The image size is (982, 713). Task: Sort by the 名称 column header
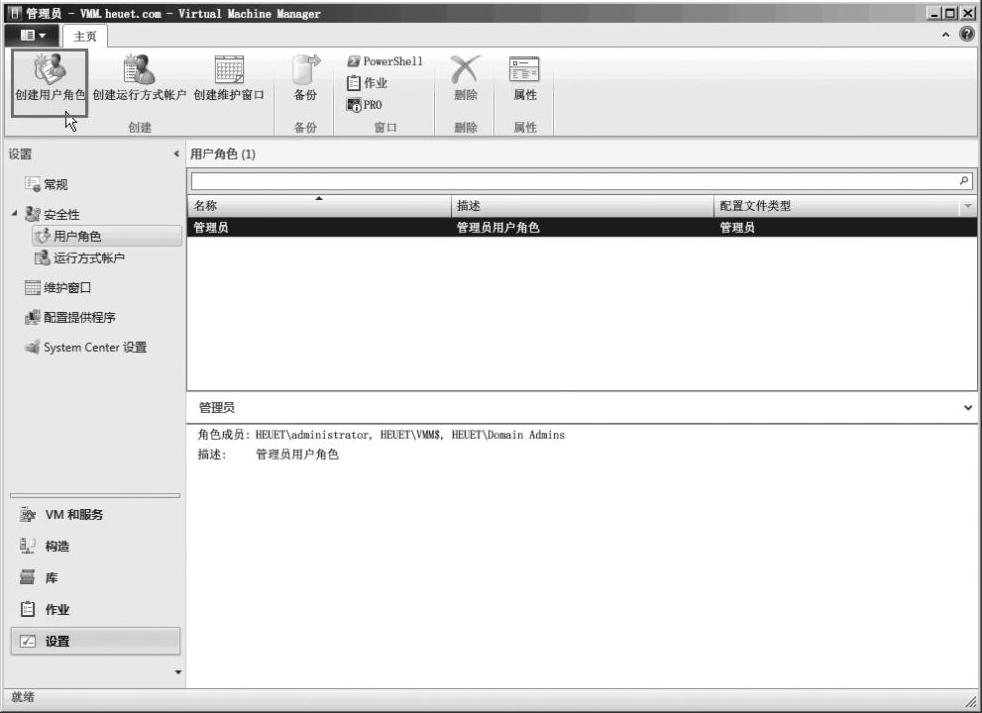(319, 206)
